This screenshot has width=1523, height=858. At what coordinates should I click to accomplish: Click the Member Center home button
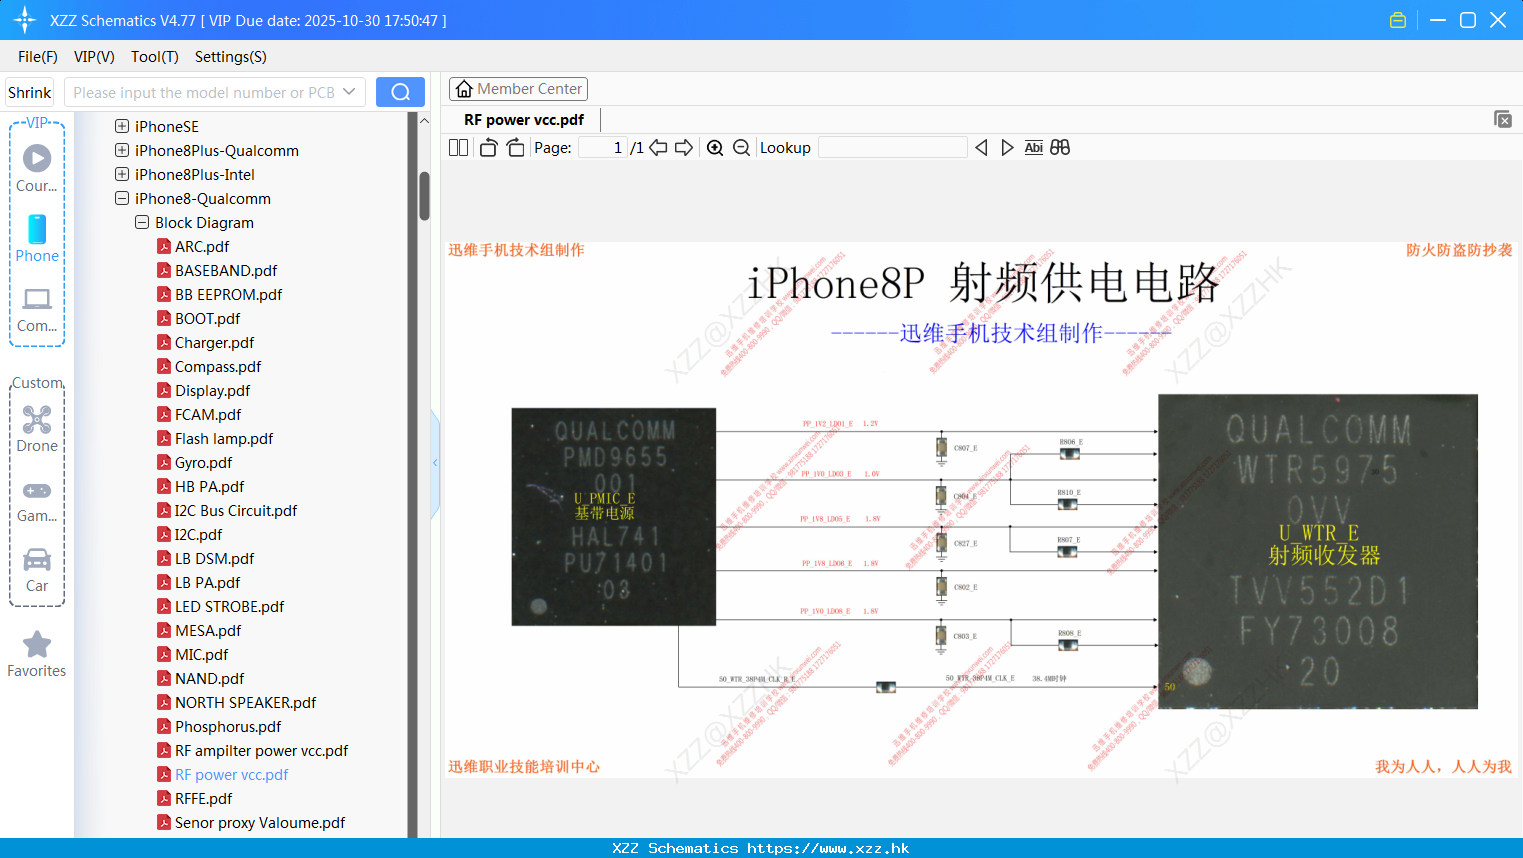point(518,89)
